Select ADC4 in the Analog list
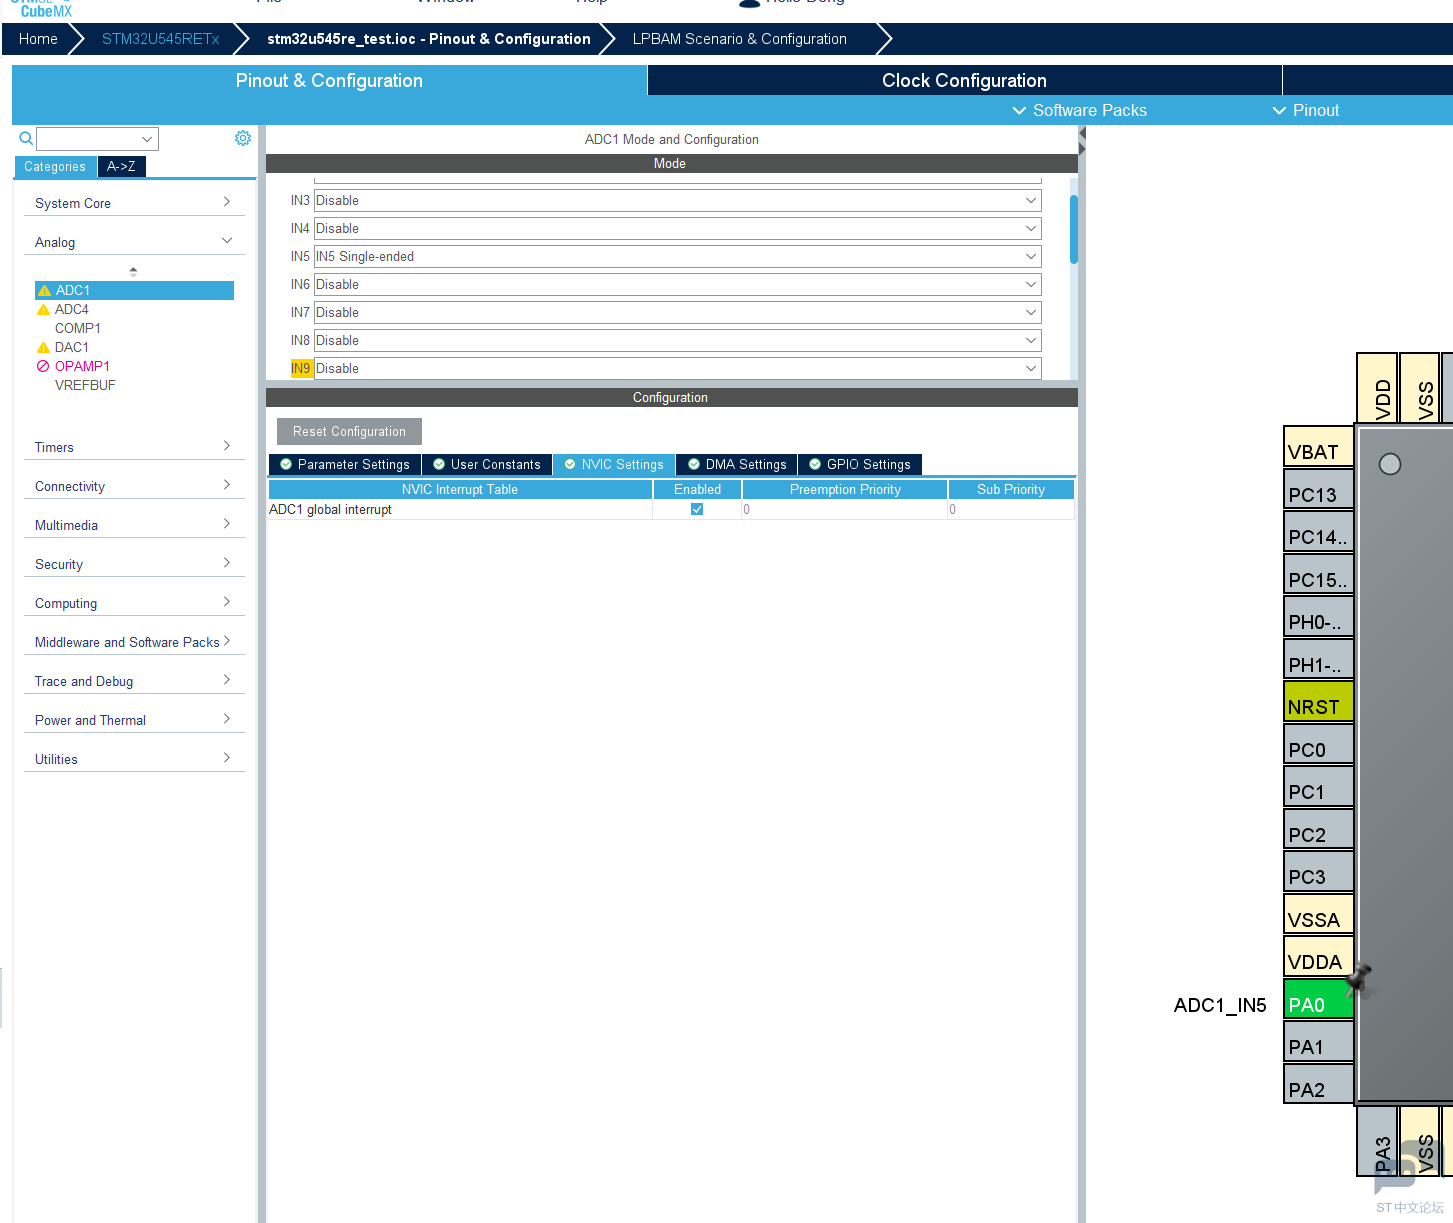Screen dimensions: 1453x1223 72,310
